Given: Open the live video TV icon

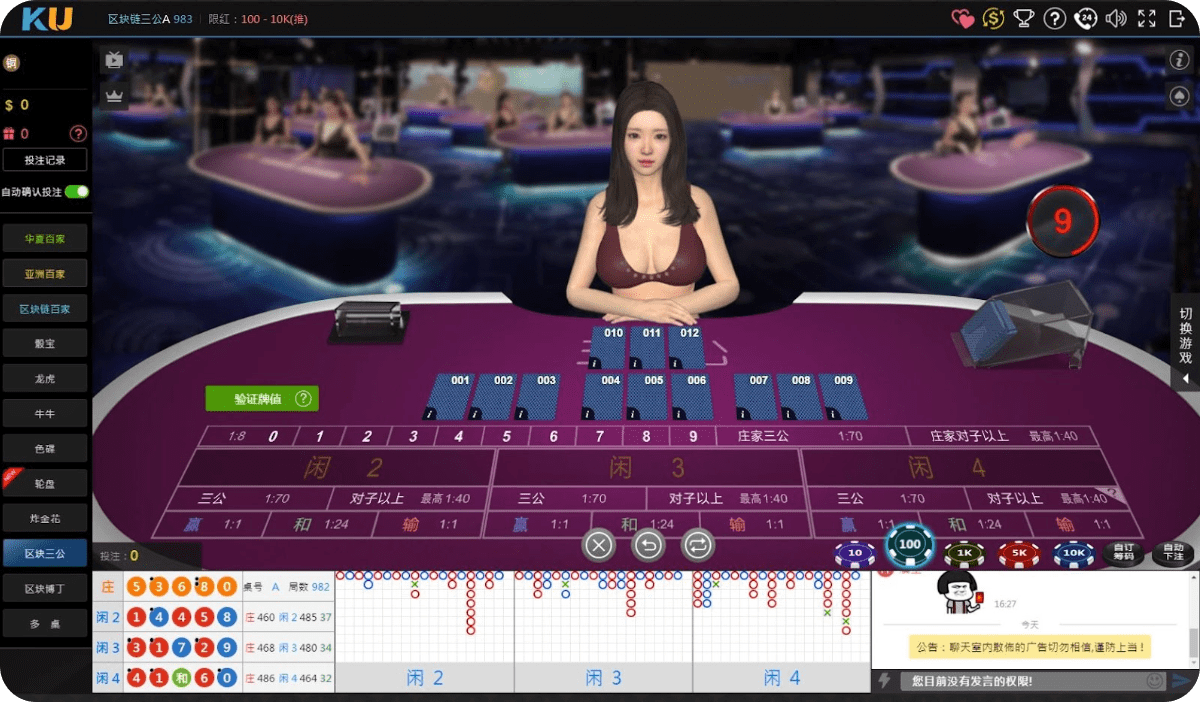Looking at the screenshot, I should [x=114, y=60].
